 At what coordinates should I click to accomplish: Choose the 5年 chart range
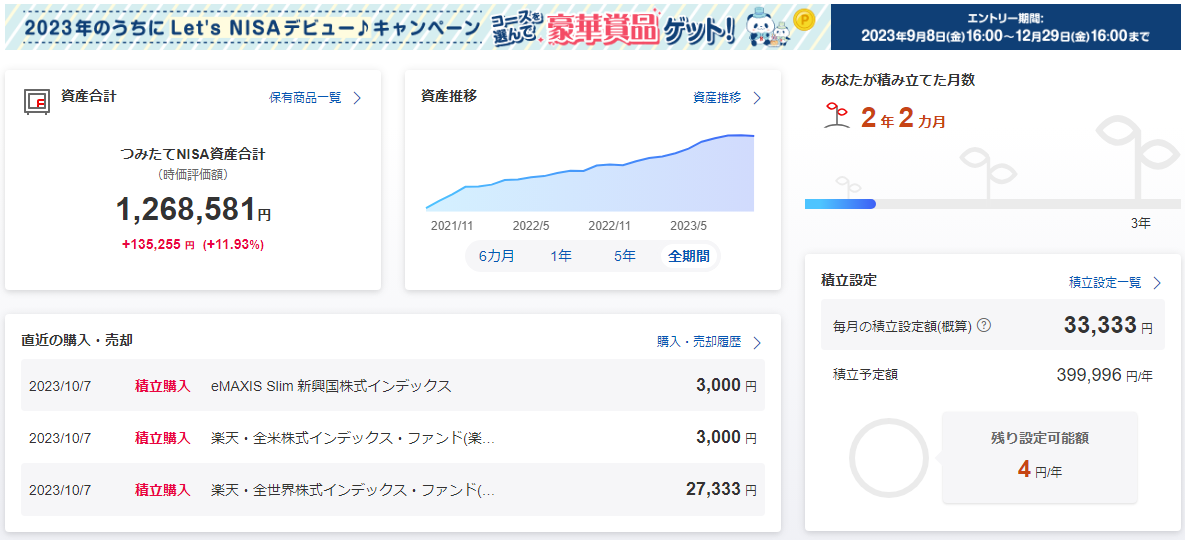(x=625, y=256)
